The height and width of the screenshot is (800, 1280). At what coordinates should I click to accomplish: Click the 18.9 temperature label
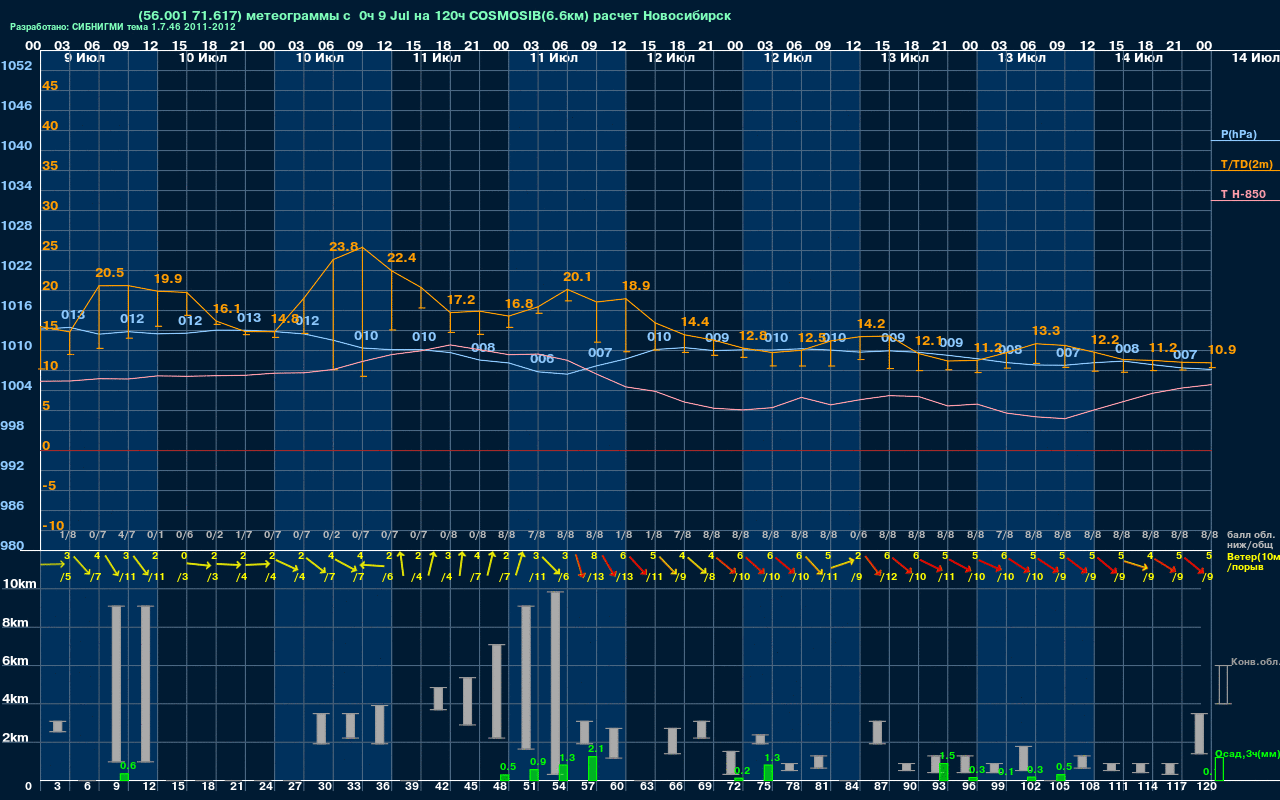point(635,285)
